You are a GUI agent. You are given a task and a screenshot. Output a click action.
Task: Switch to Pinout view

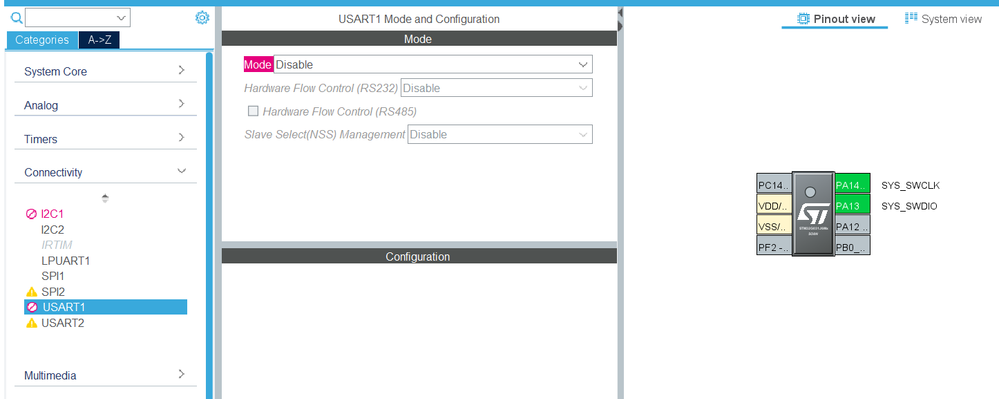tap(836, 19)
